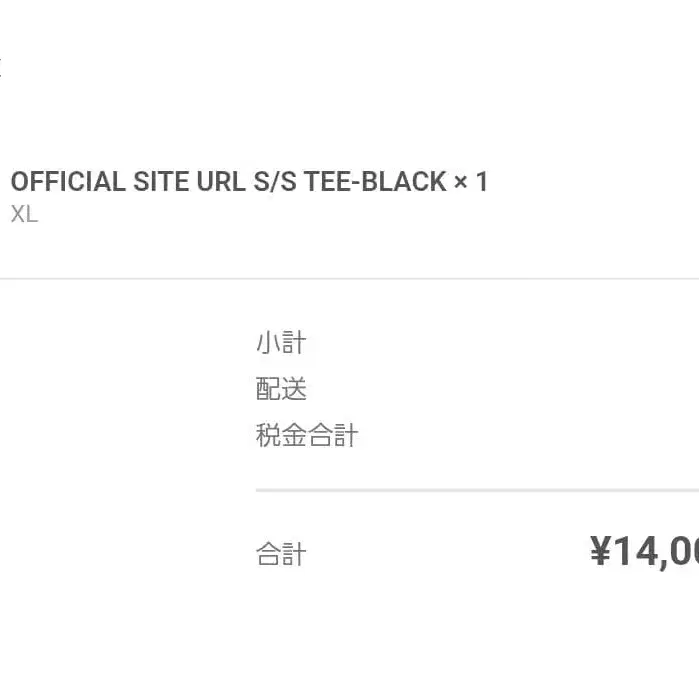Click the OFFICIAL SITE URL S/S TEE-BLACK product name
Image resolution: width=699 pixels, height=699 pixels.
[228, 182]
